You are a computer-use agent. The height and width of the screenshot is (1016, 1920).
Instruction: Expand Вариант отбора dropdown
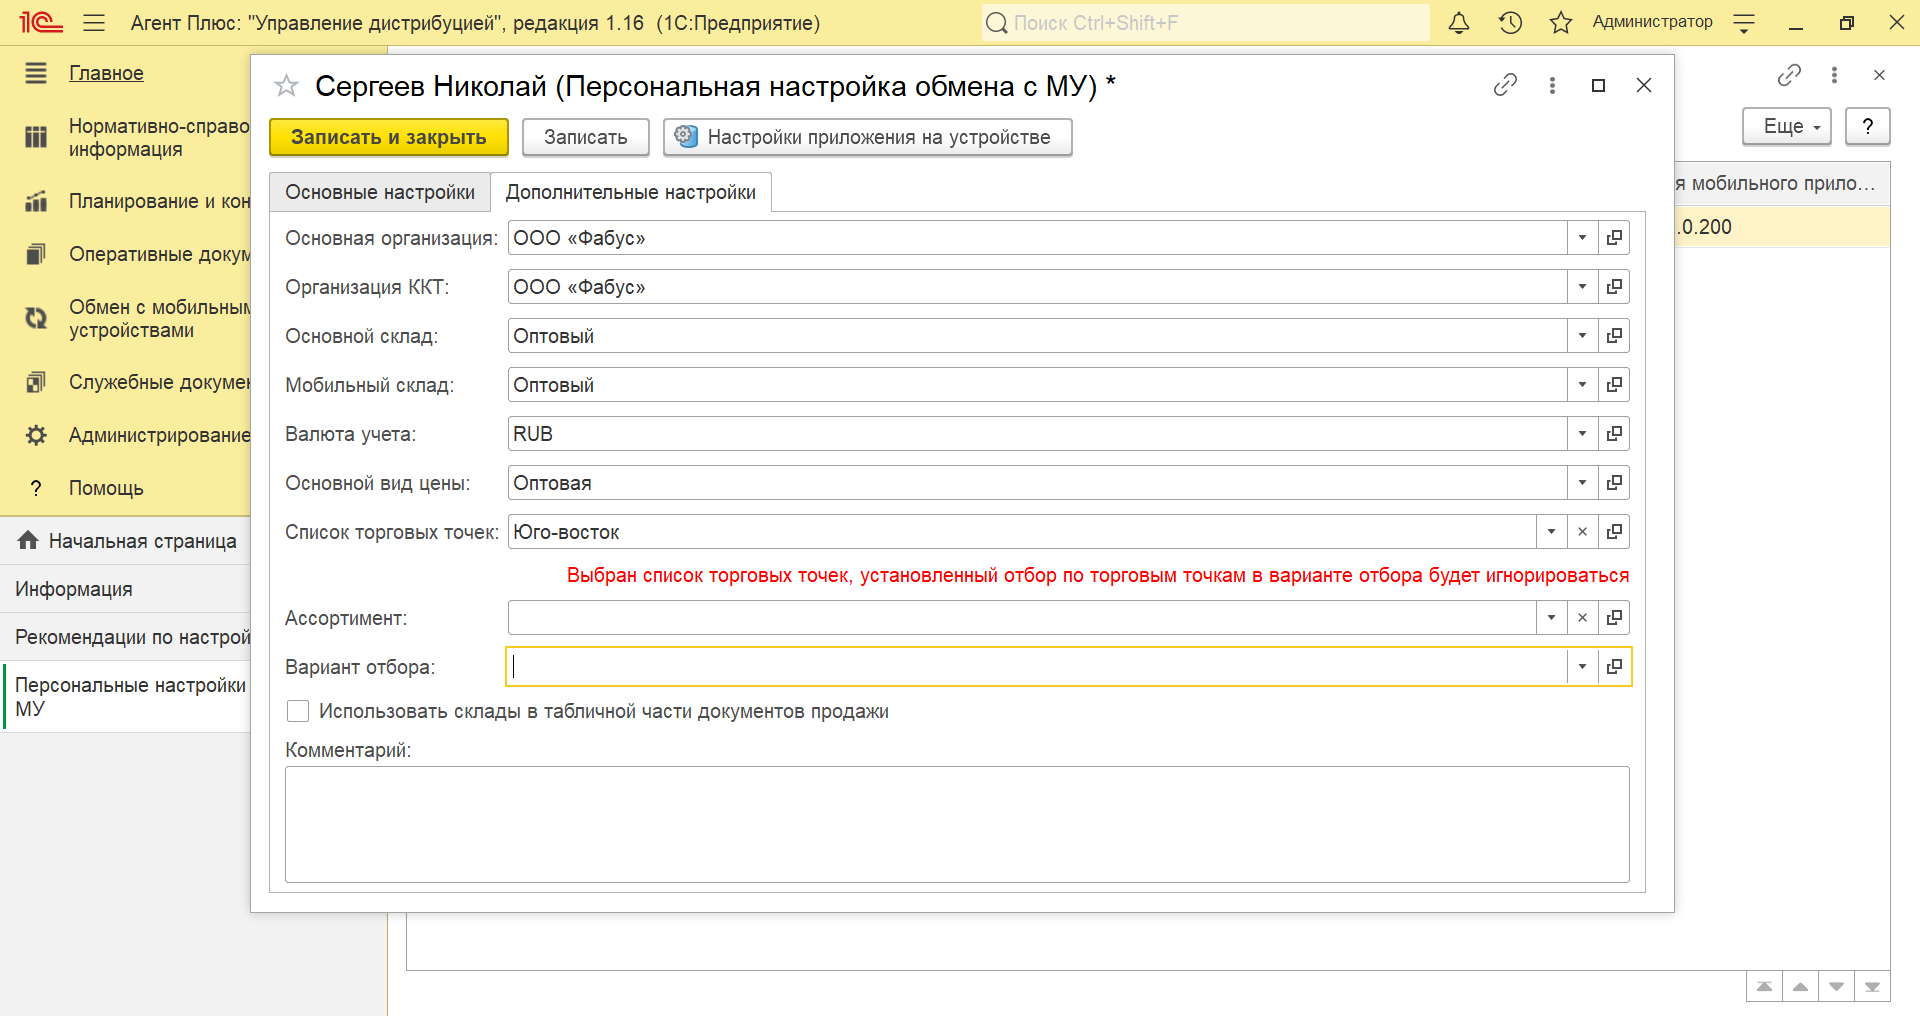click(1582, 667)
